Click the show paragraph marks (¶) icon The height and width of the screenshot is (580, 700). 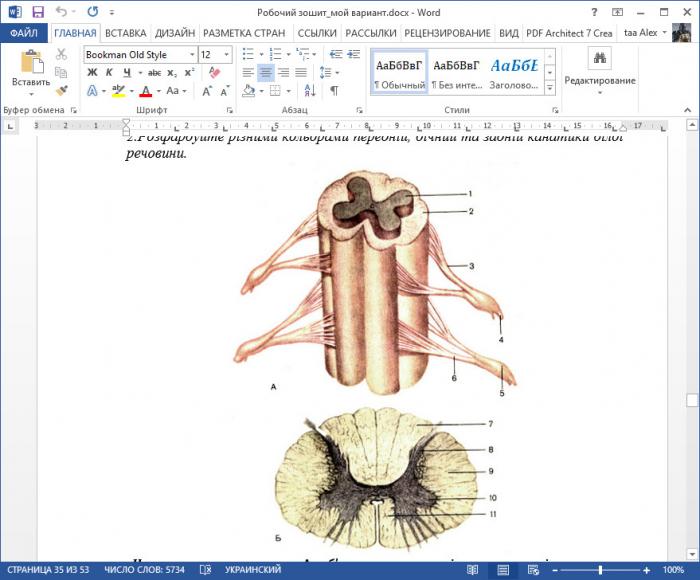coord(334,91)
